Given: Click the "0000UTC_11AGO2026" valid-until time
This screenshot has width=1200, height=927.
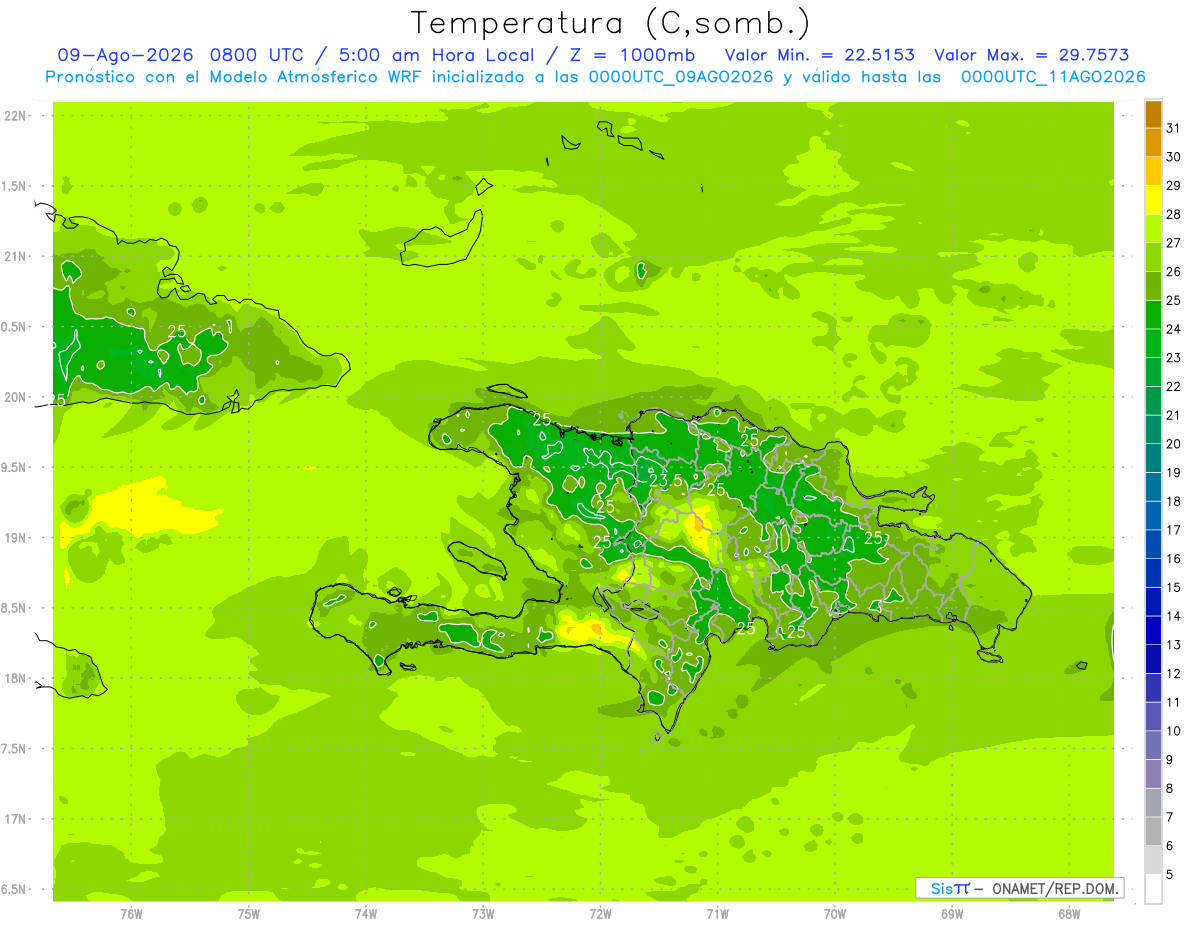Looking at the screenshot, I should [1053, 76].
